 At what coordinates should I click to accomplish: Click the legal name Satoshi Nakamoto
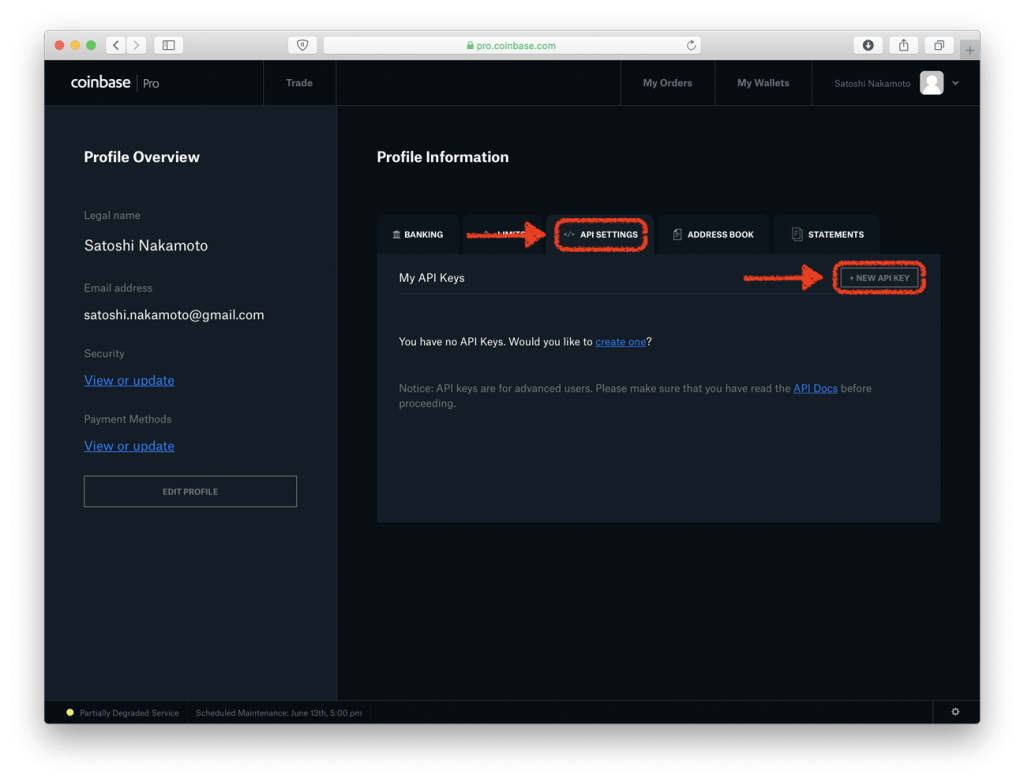[x=146, y=246]
